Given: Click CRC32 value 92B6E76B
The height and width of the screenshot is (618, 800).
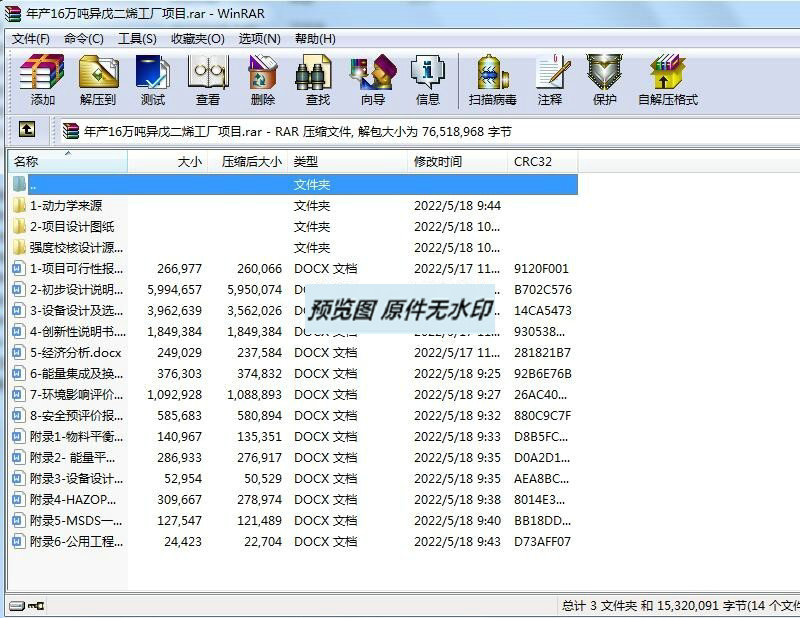Looking at the screenshot, I should [x=542, y=374].
